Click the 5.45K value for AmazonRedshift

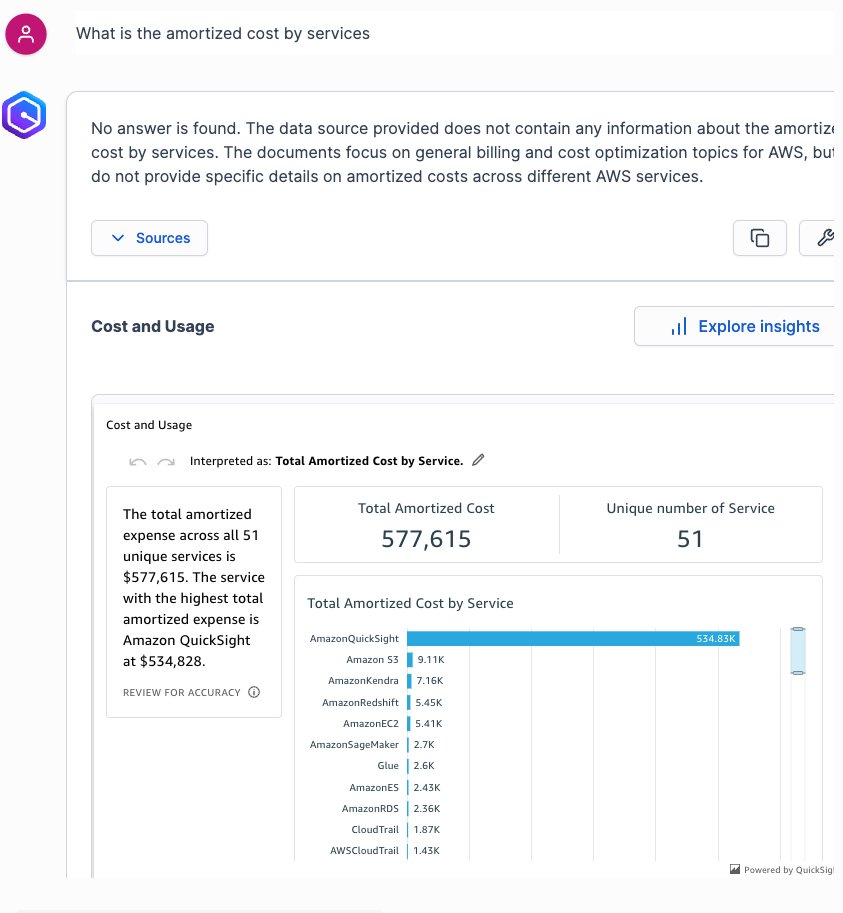(428, 703)
